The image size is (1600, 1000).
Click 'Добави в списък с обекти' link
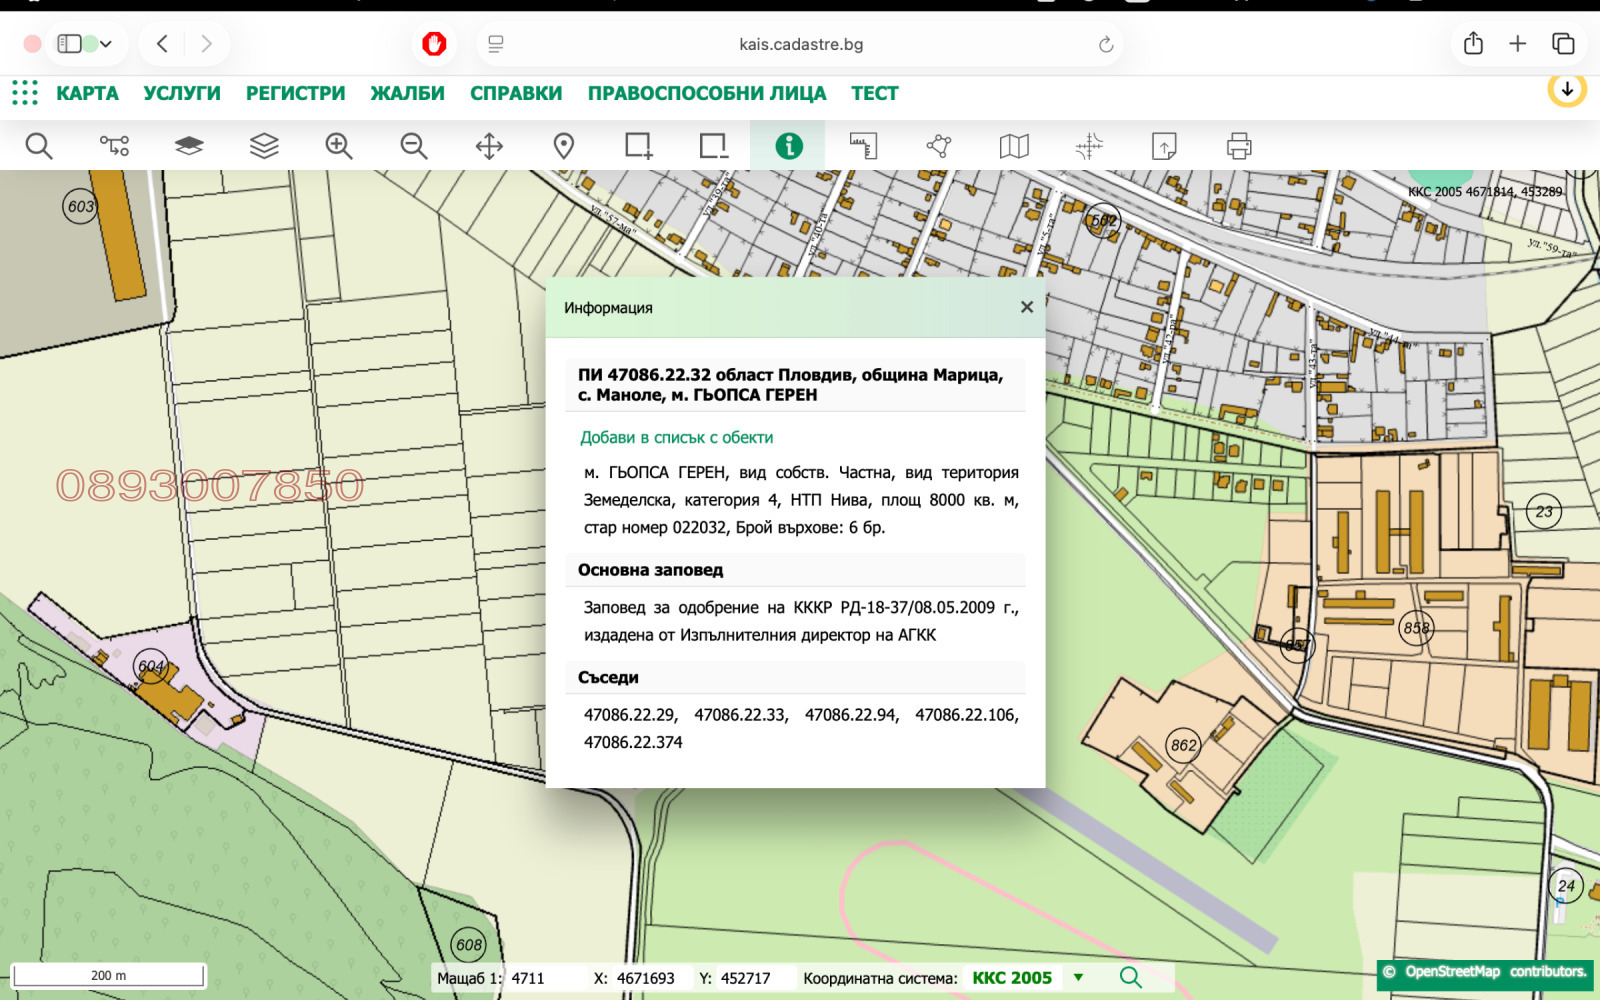click(x=677, y=437)
